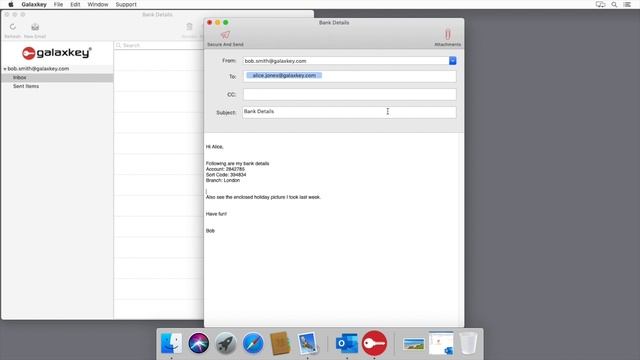Click the 'Bob' signature line

210,231
